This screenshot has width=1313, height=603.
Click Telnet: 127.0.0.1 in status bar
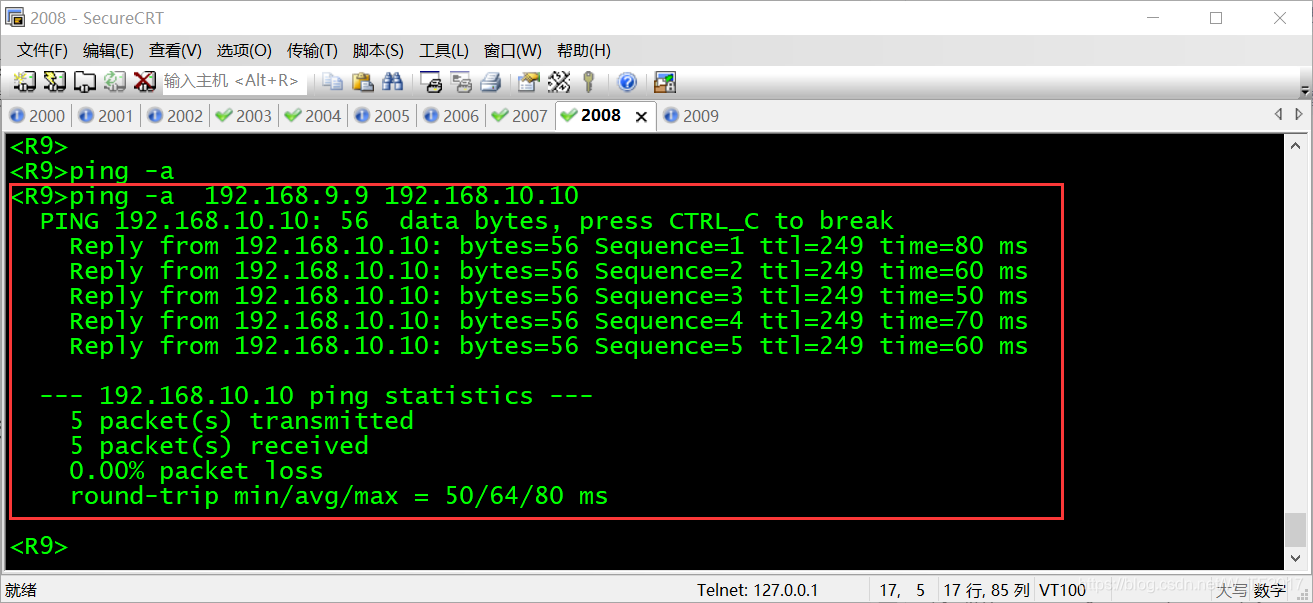tap(757, 590)
